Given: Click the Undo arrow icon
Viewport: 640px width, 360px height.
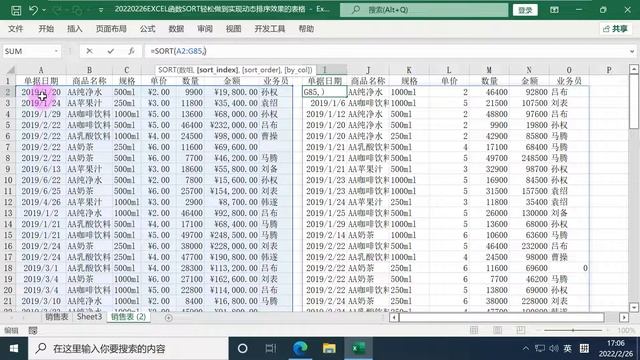Looking at the screenshot, I should click(x=33, y=10).
